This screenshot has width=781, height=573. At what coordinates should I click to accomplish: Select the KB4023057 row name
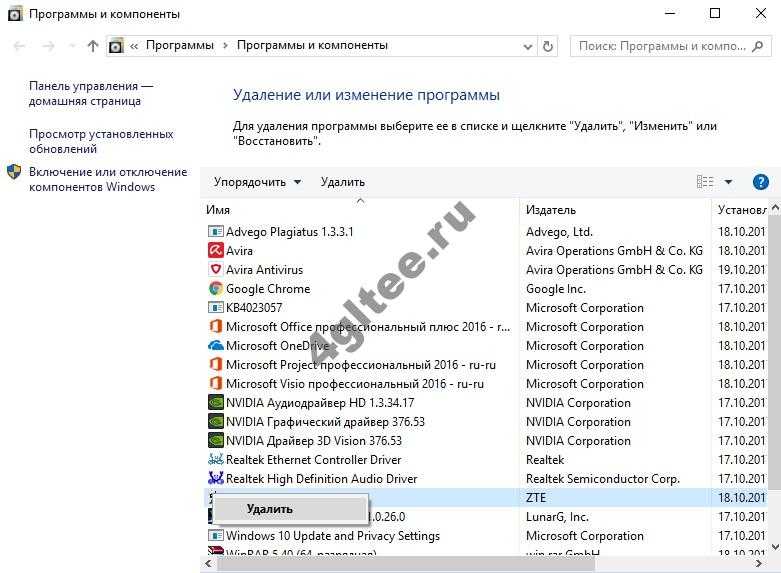254,307
